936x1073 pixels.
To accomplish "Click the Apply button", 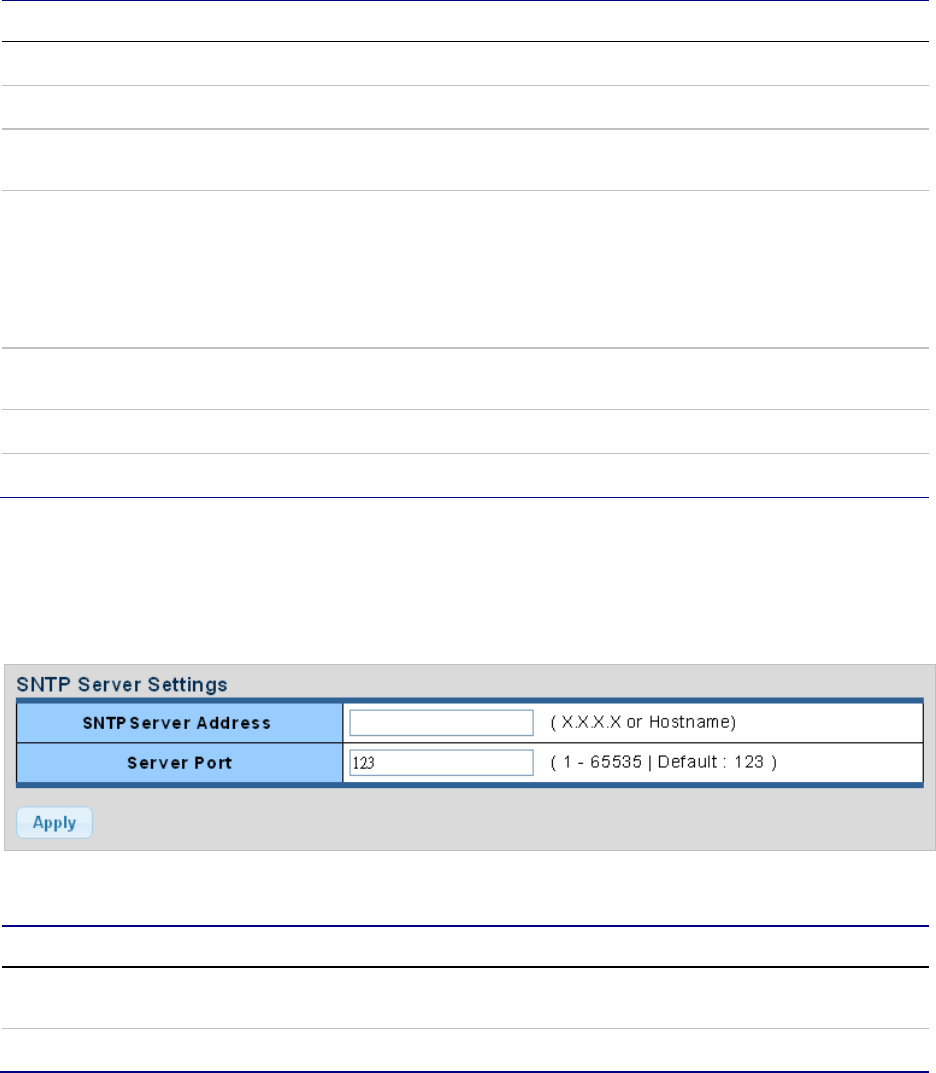I will (54, 823).
